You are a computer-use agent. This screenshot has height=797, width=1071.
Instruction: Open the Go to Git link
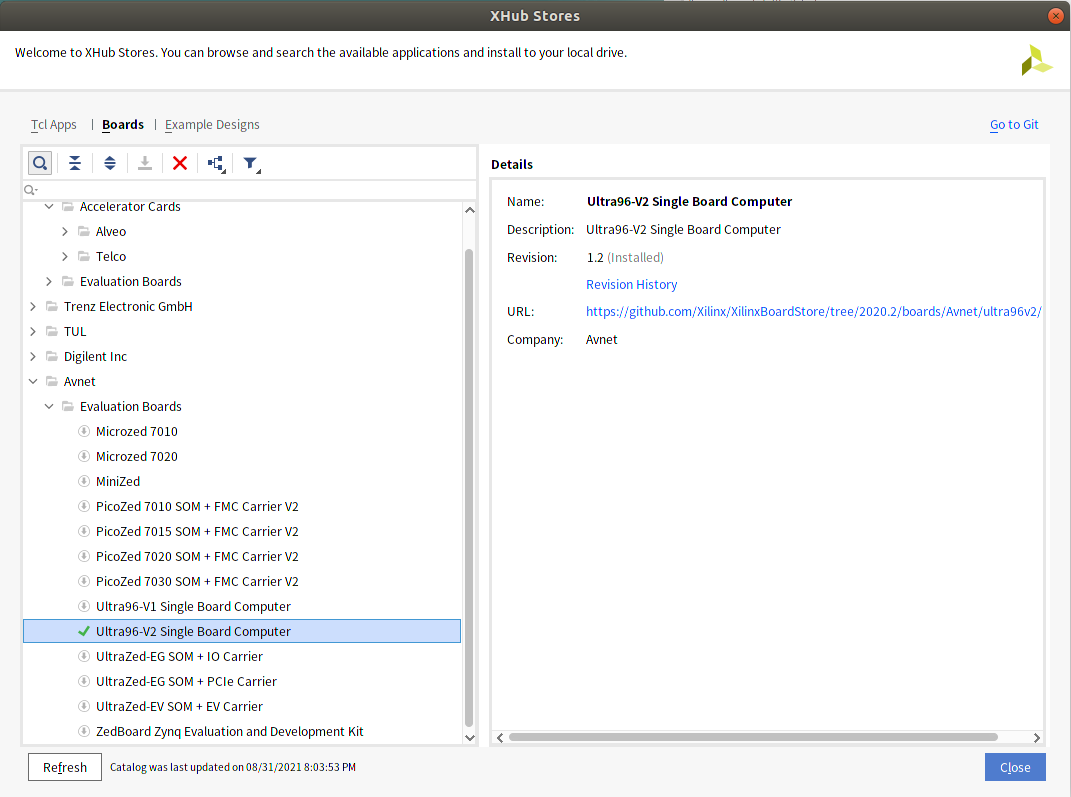tap(1014, 125)
